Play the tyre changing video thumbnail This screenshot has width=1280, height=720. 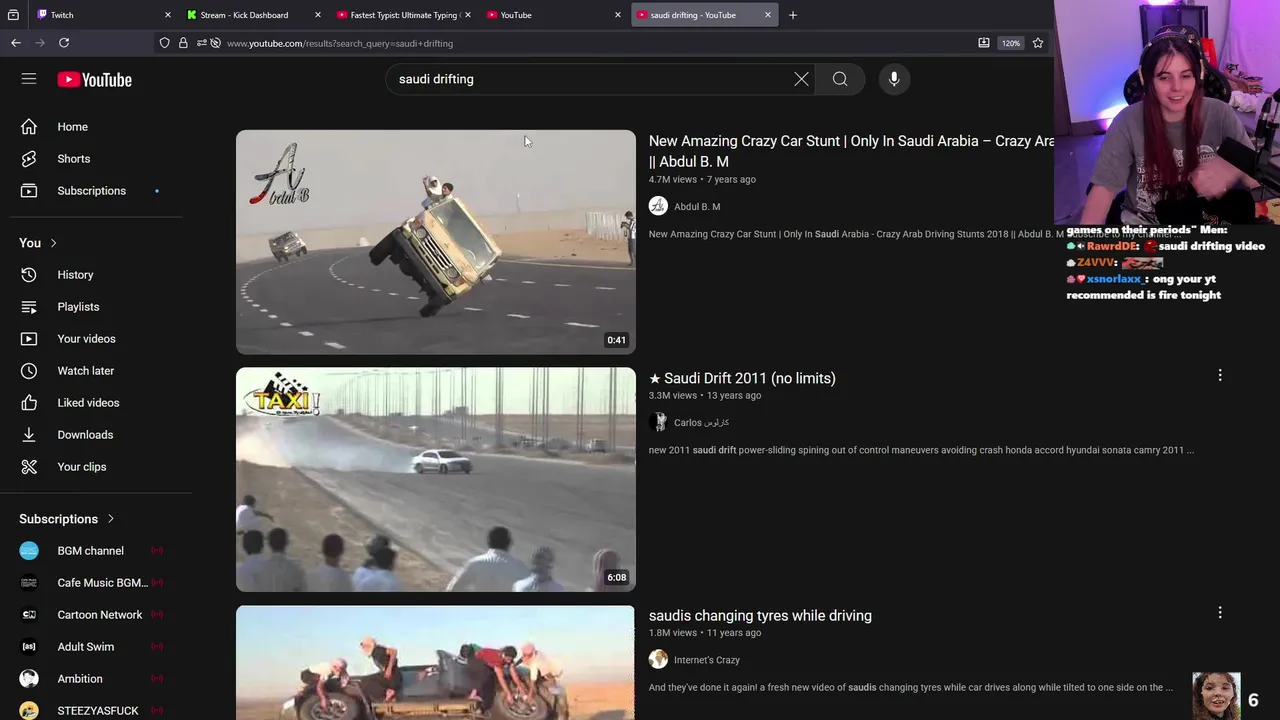(436, 662)
